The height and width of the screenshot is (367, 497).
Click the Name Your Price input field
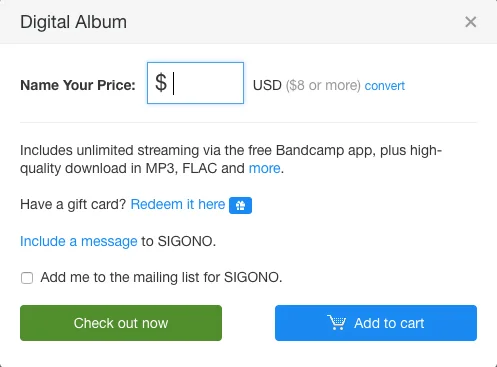(195, 83)
